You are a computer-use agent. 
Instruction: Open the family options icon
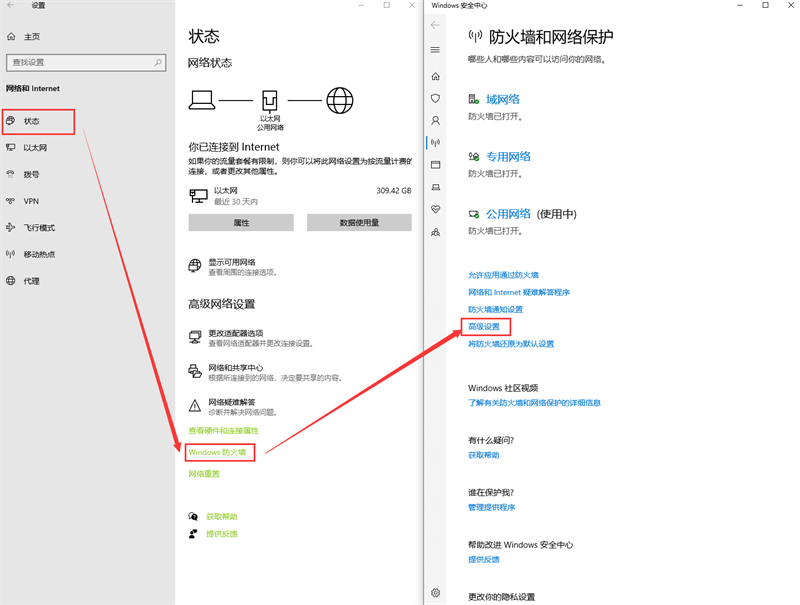coord(434,232)
